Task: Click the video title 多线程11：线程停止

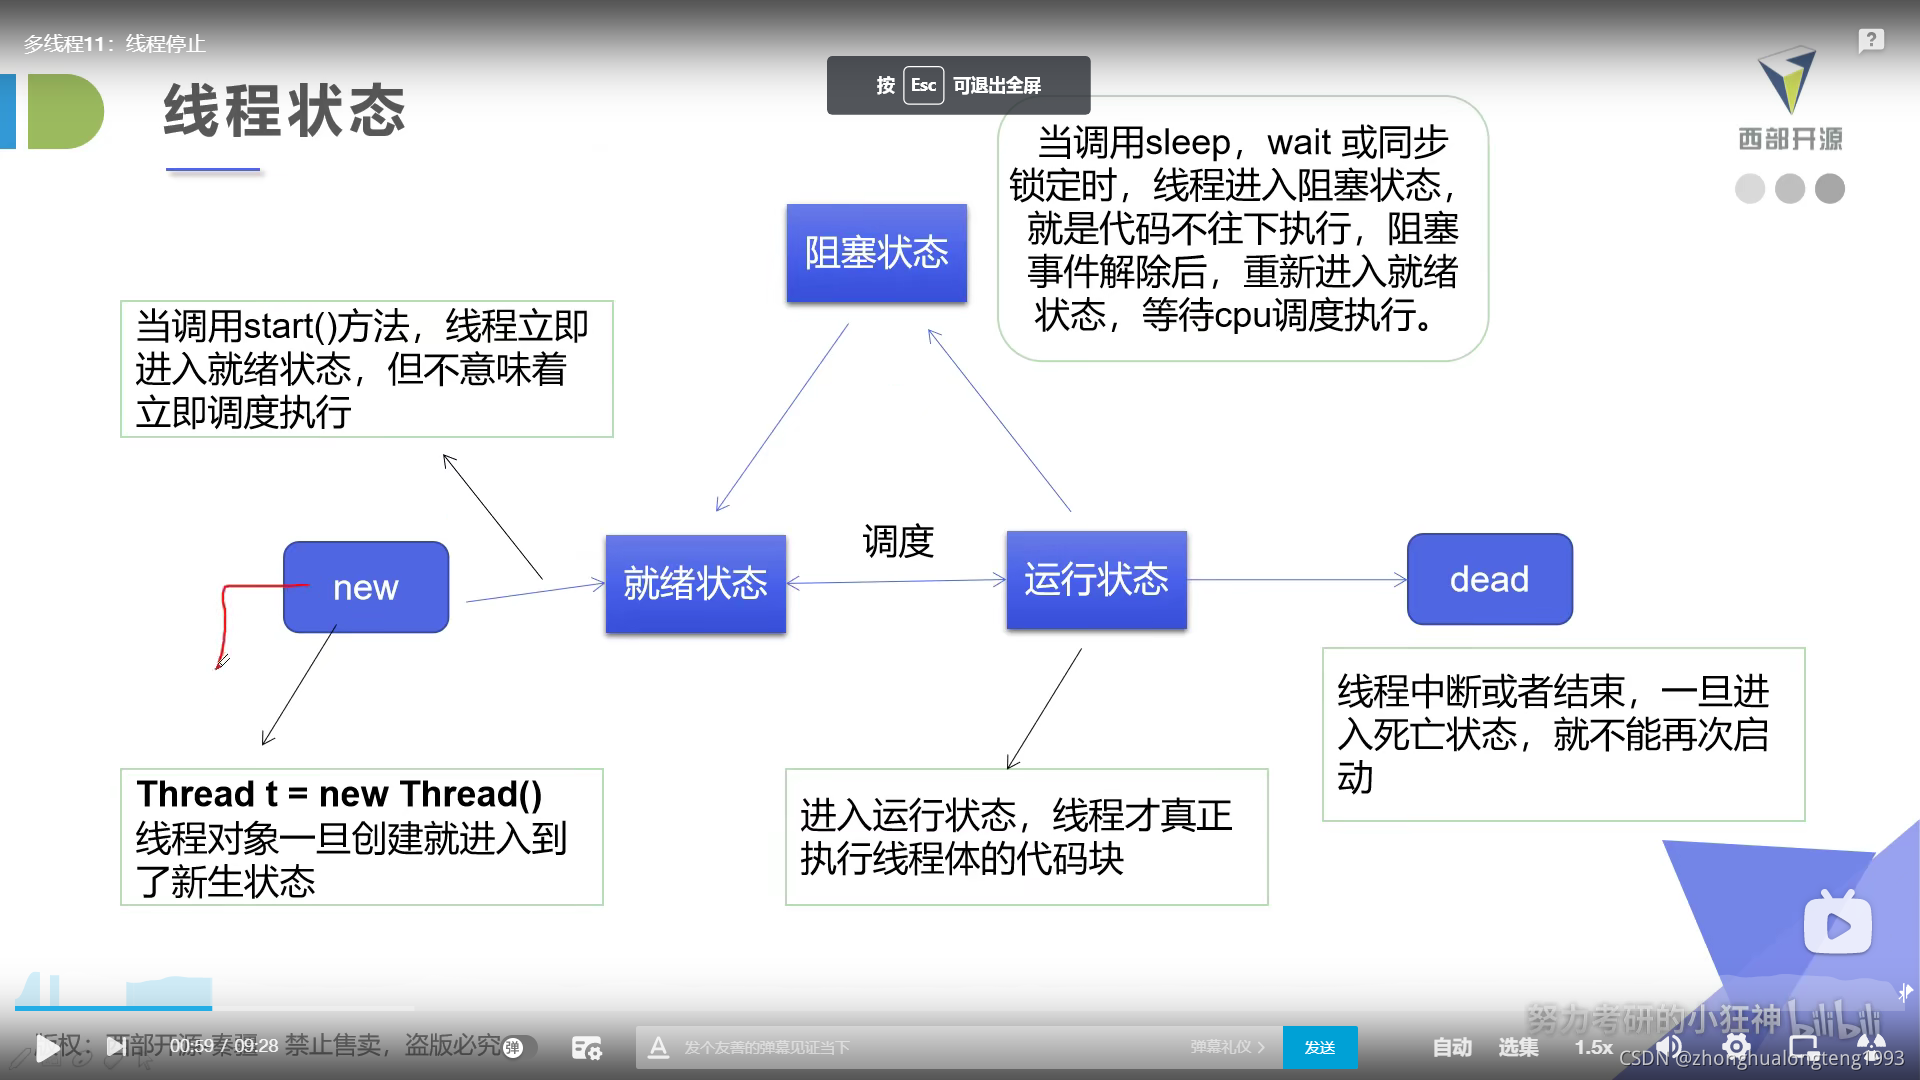Action: [x=115, y=44]
